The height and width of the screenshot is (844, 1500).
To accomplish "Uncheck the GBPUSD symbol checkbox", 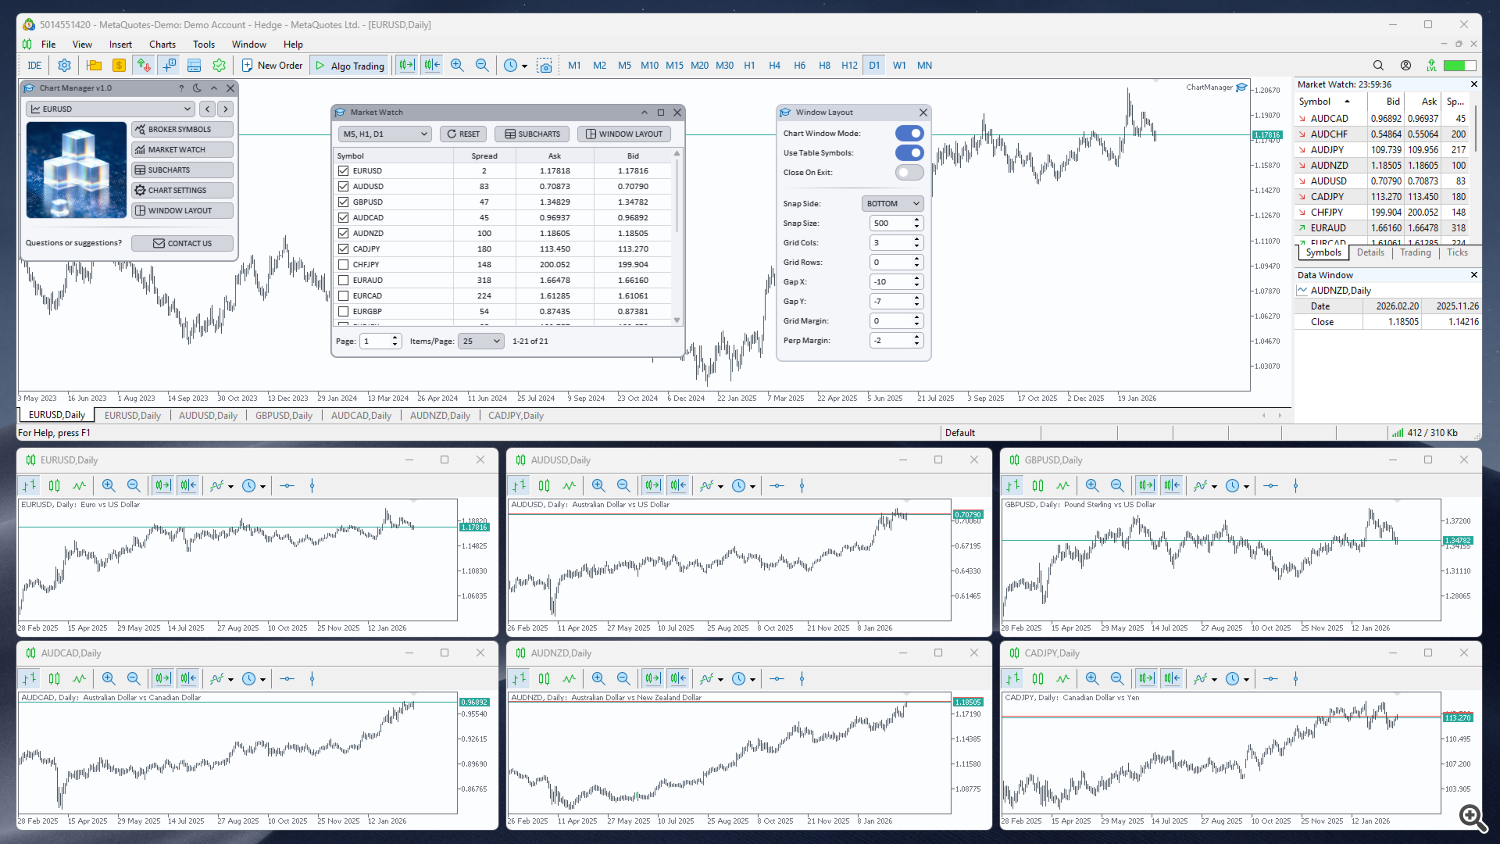I will point(344,202).
